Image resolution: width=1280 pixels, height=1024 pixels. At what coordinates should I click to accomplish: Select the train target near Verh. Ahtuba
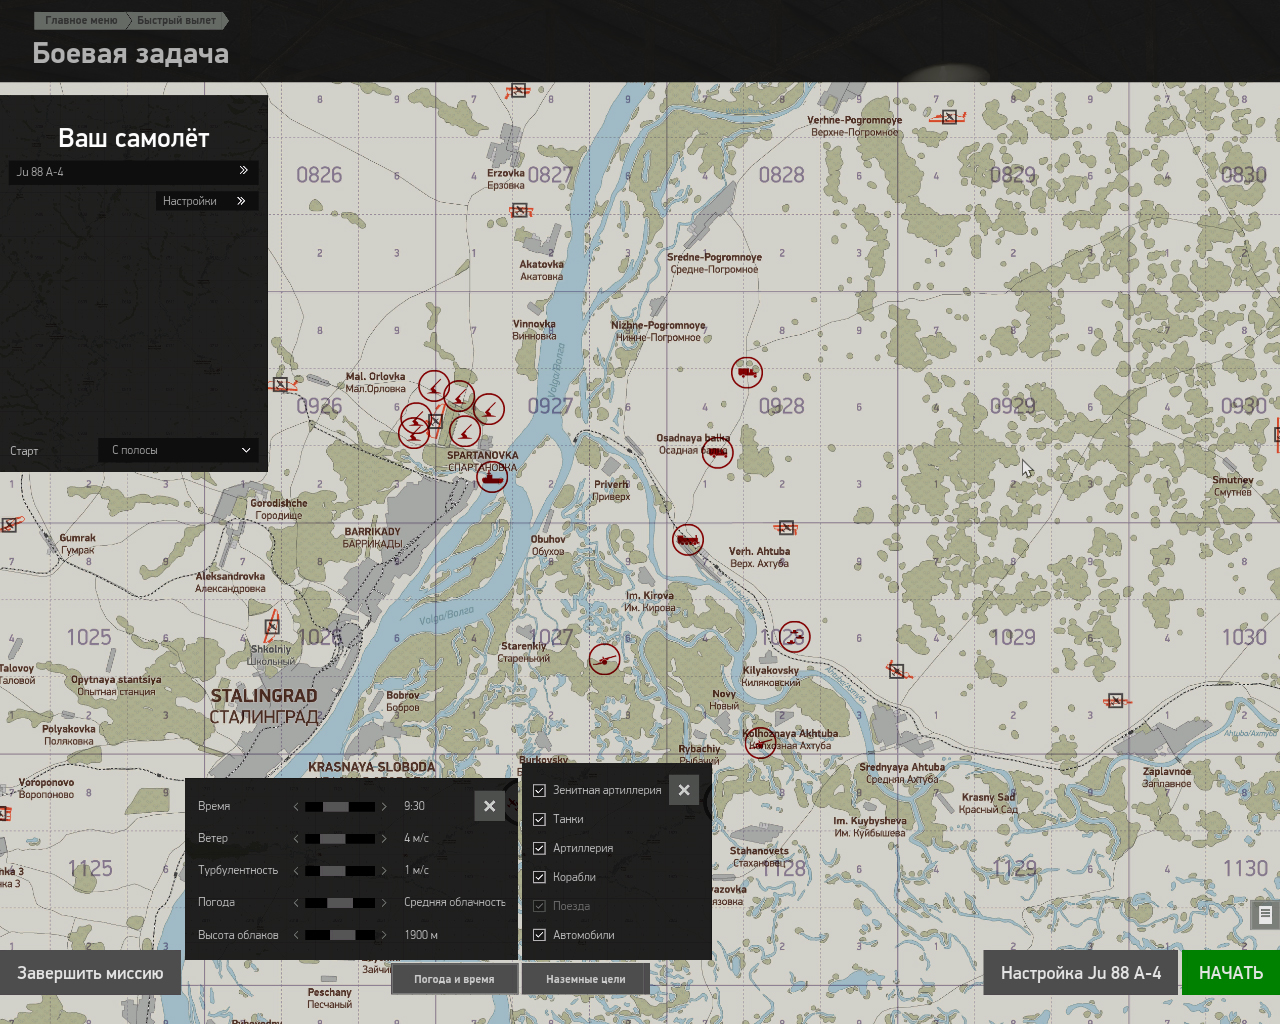[687, 540]
